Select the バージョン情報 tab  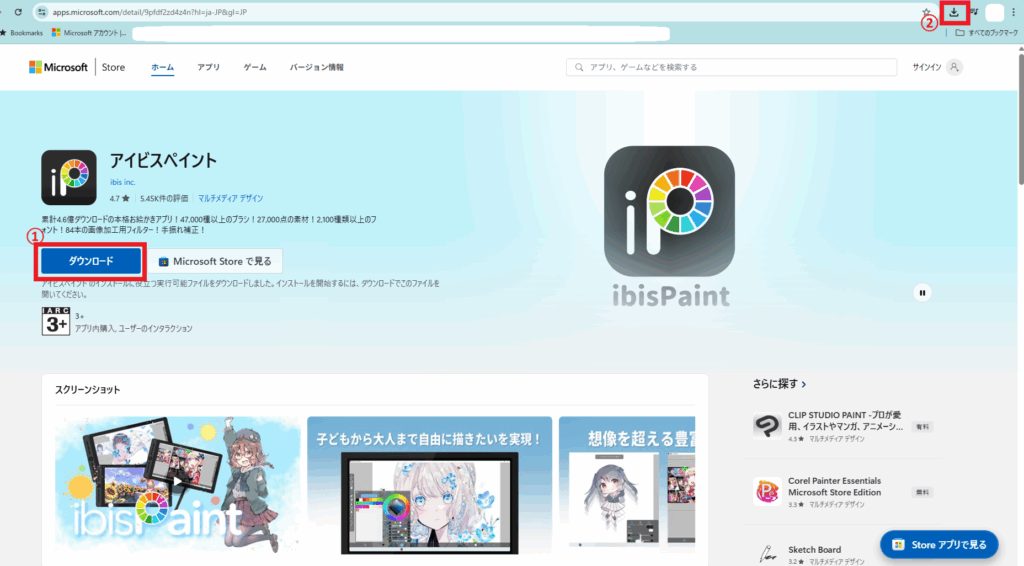pyautogui.click(x=317, y=67)
